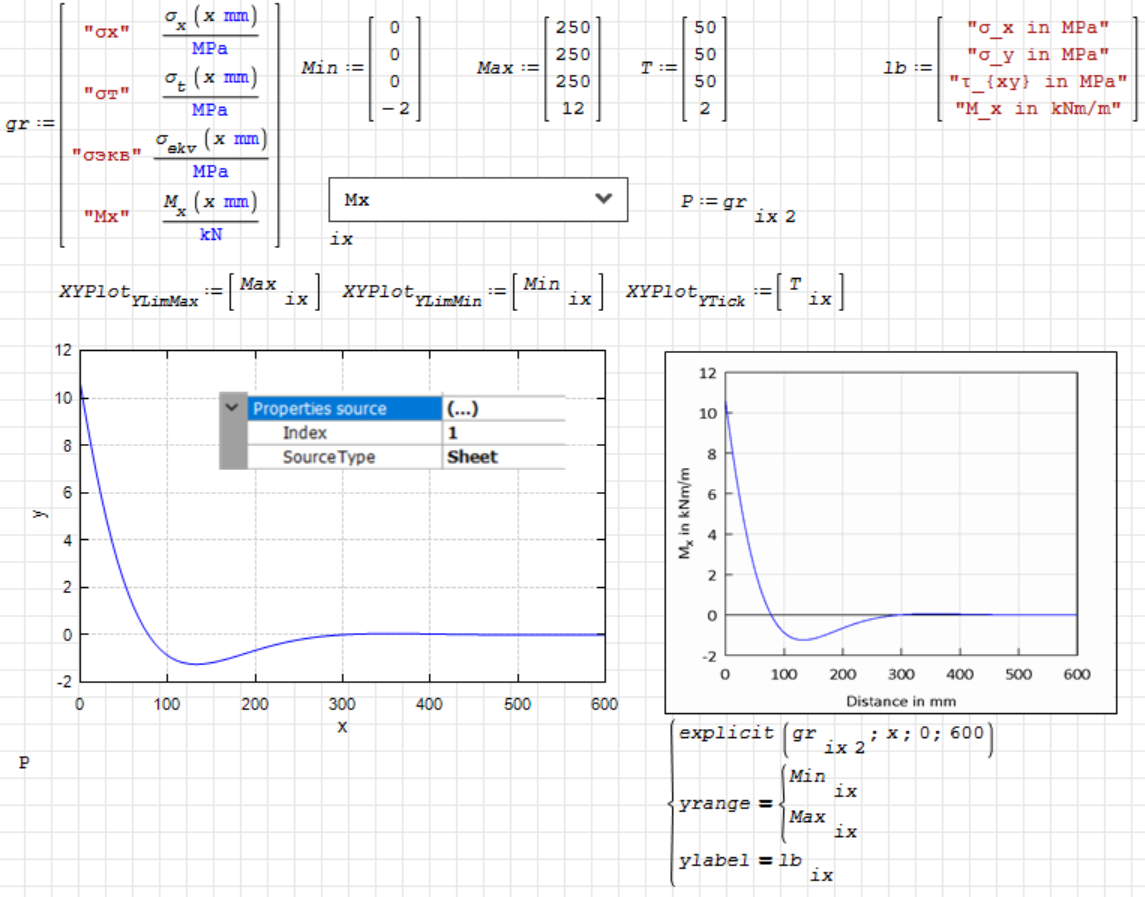Click value 12 in the Max matrix
This screenshot has height=897, width=1145.
coord(572,108)
